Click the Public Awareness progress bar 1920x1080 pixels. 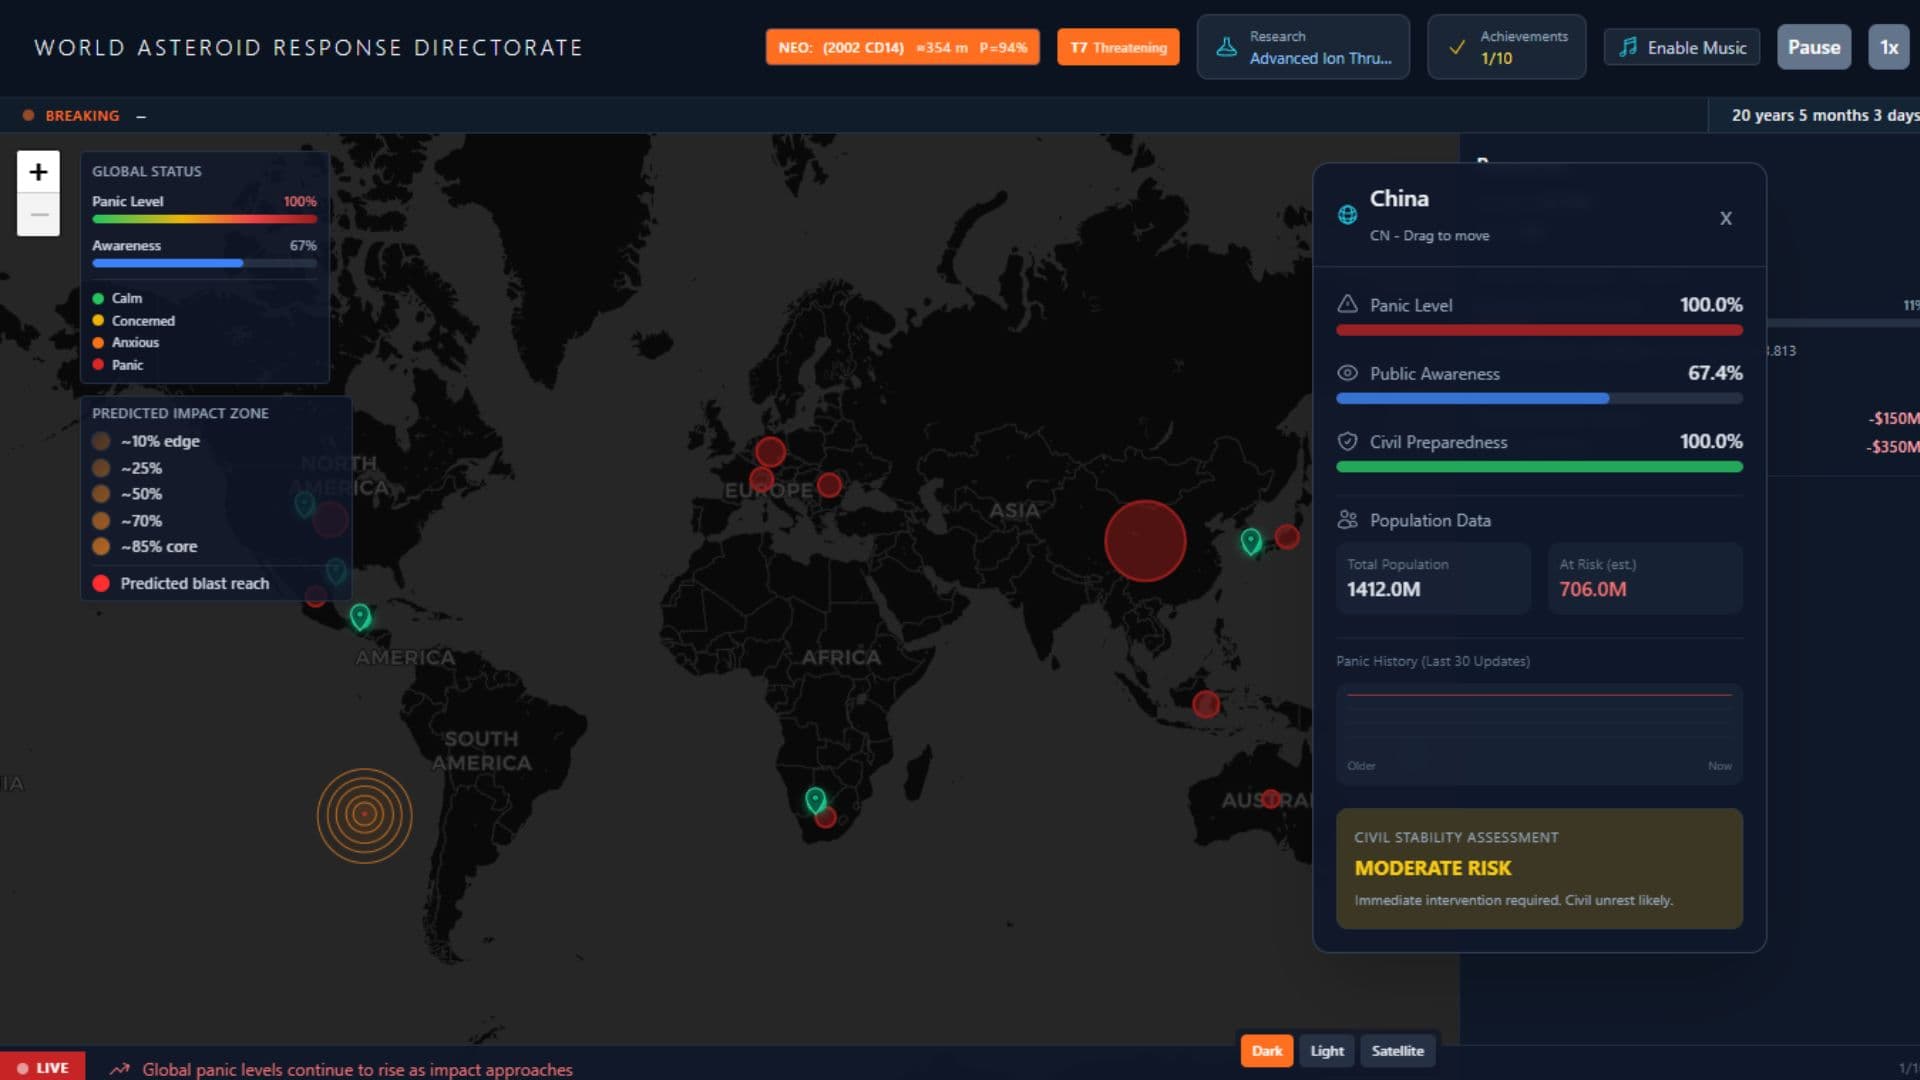tap(1538, 398)
